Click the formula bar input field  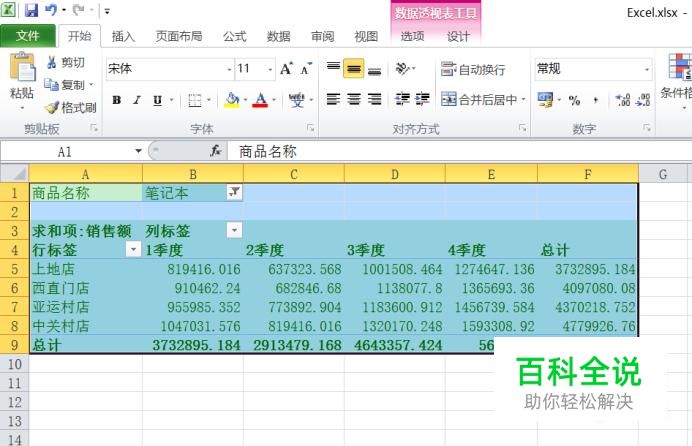pos(459,151)
